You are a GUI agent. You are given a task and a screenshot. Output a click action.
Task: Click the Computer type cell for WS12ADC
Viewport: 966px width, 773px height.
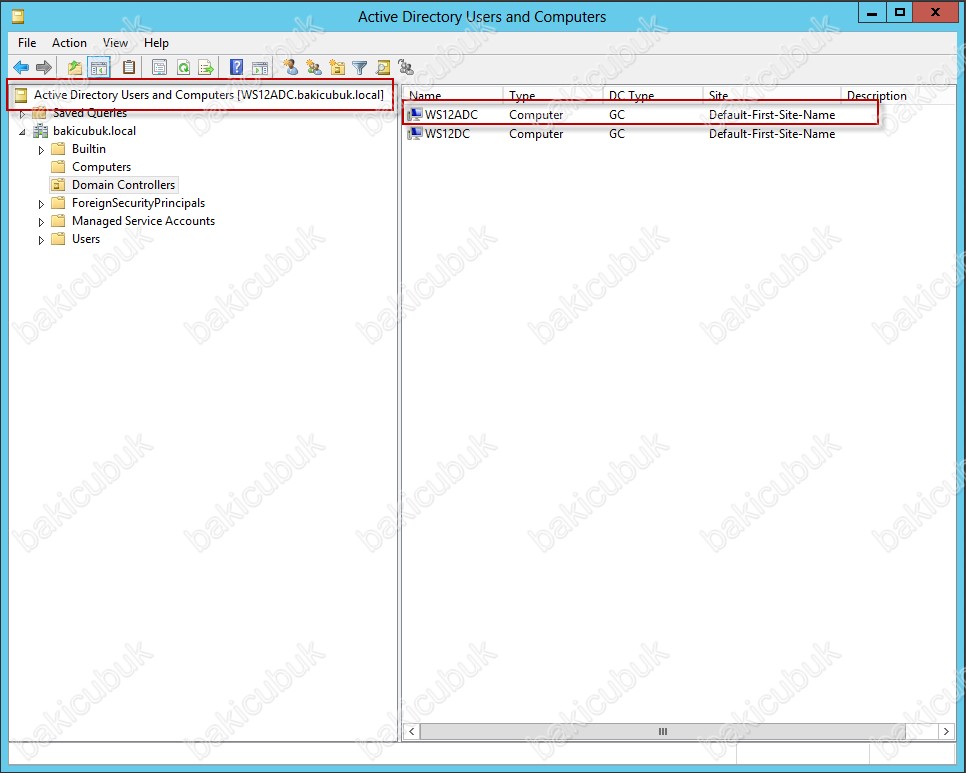(x=536, y=115)
